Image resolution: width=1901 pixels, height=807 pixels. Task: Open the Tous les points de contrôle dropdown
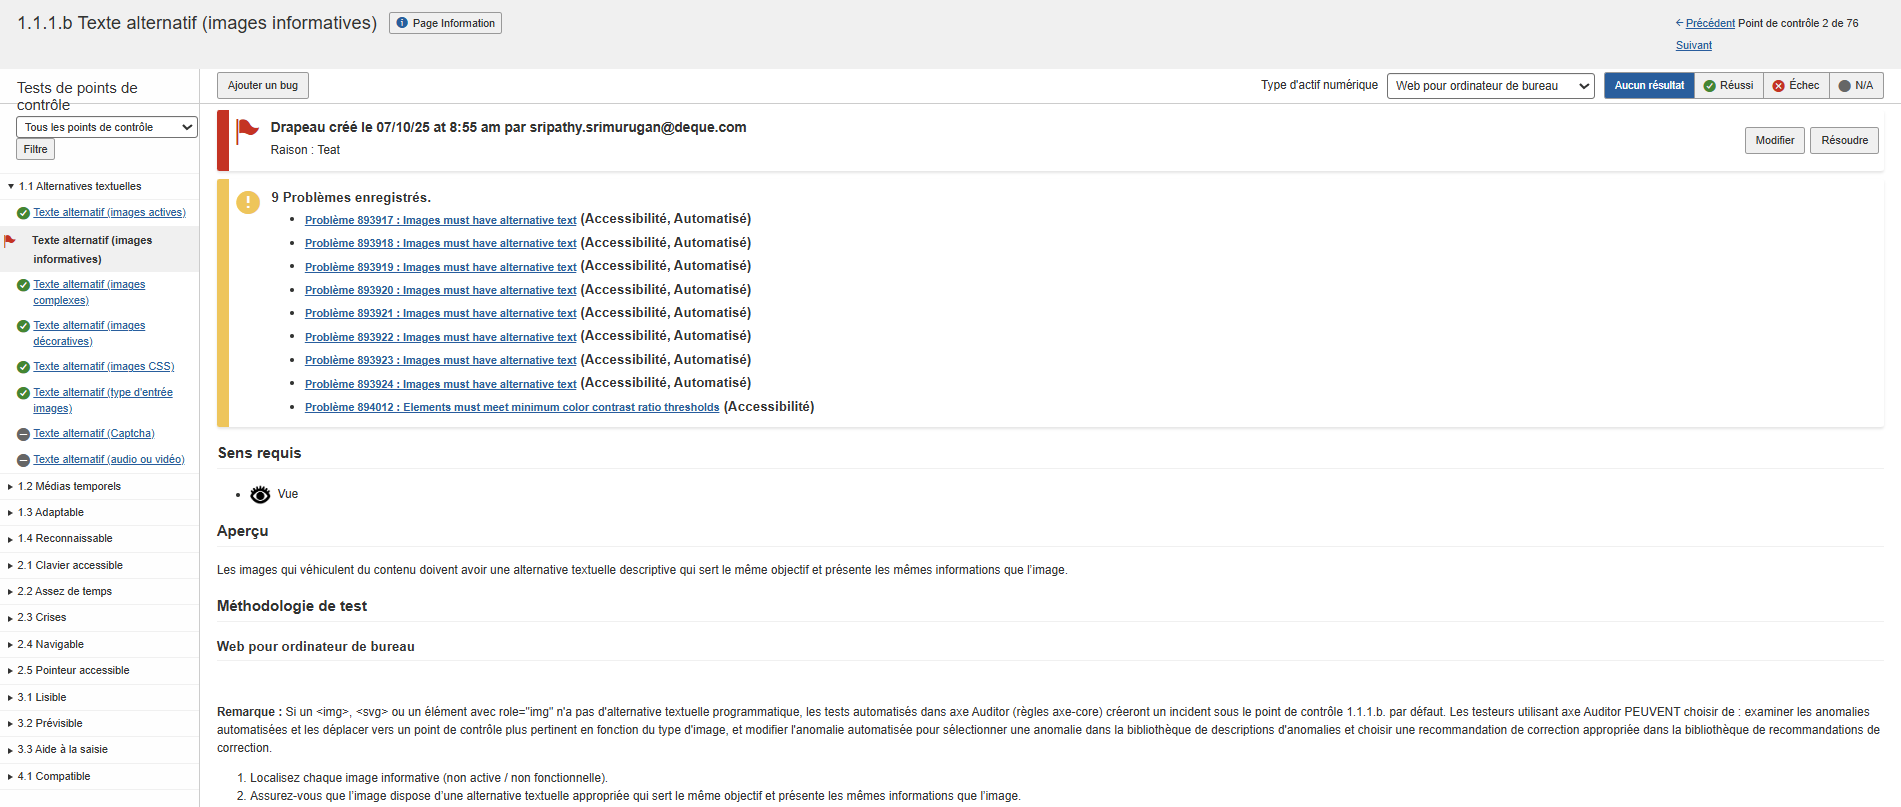(106, 127)
